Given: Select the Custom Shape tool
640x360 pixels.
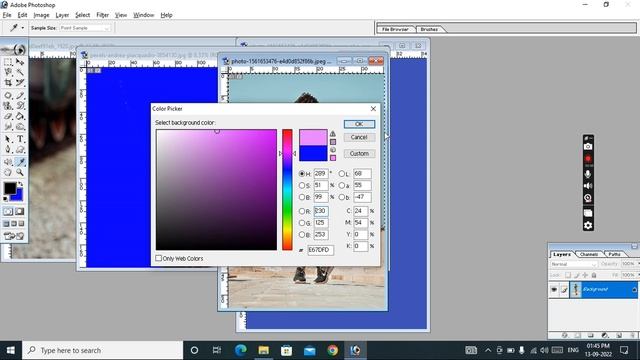Looking at the screenshot, I should pos(20,149).
